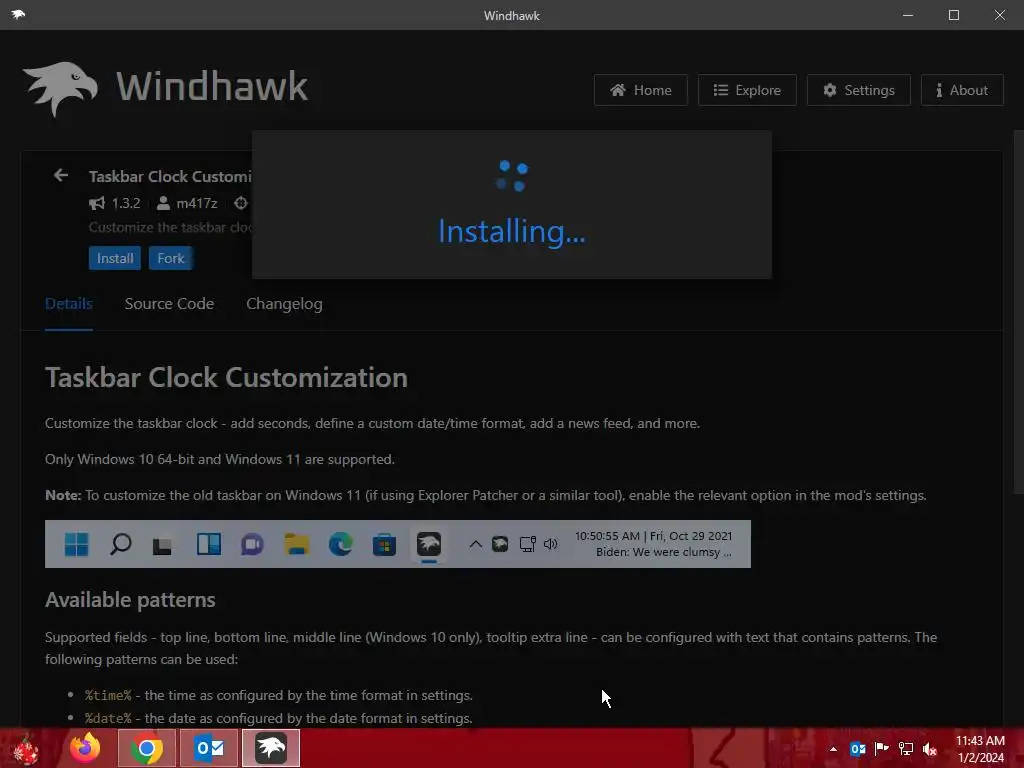Fork the Taskbar Clock mod
The image size is (1024, 768).
point(170,258)
